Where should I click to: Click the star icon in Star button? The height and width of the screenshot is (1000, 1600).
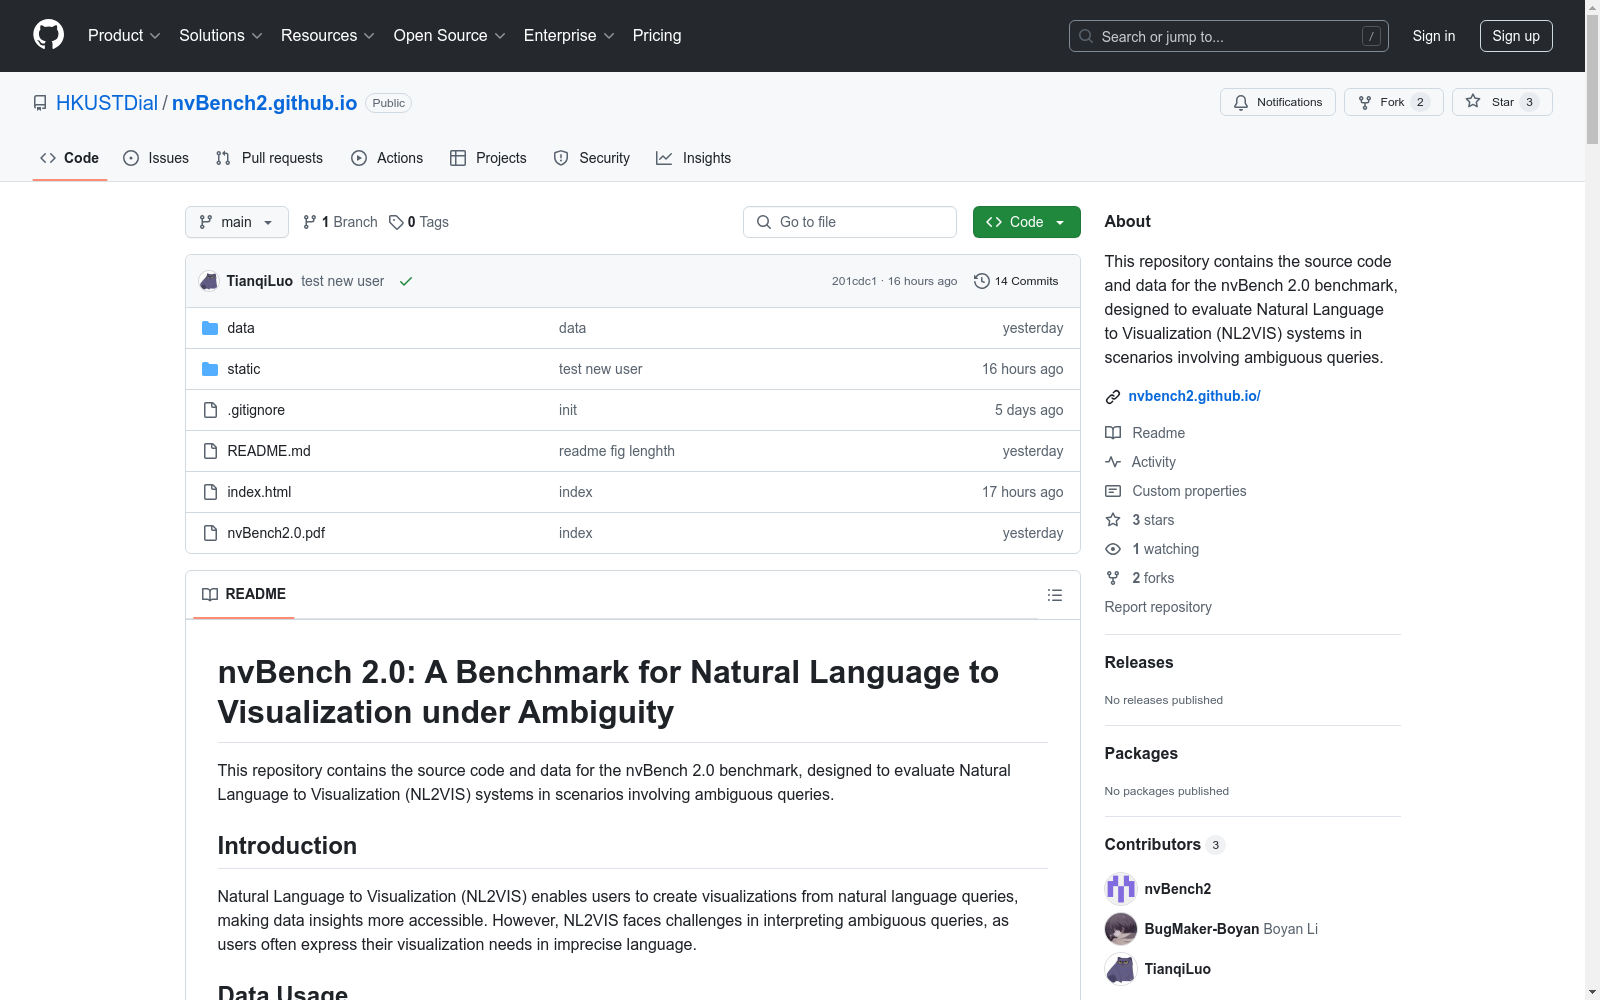click(1473, 101)
